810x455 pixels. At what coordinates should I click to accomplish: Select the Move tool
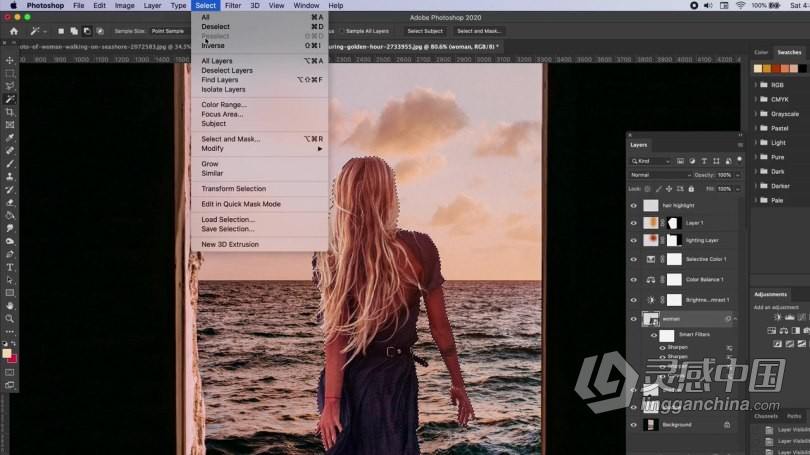point(10,61)
